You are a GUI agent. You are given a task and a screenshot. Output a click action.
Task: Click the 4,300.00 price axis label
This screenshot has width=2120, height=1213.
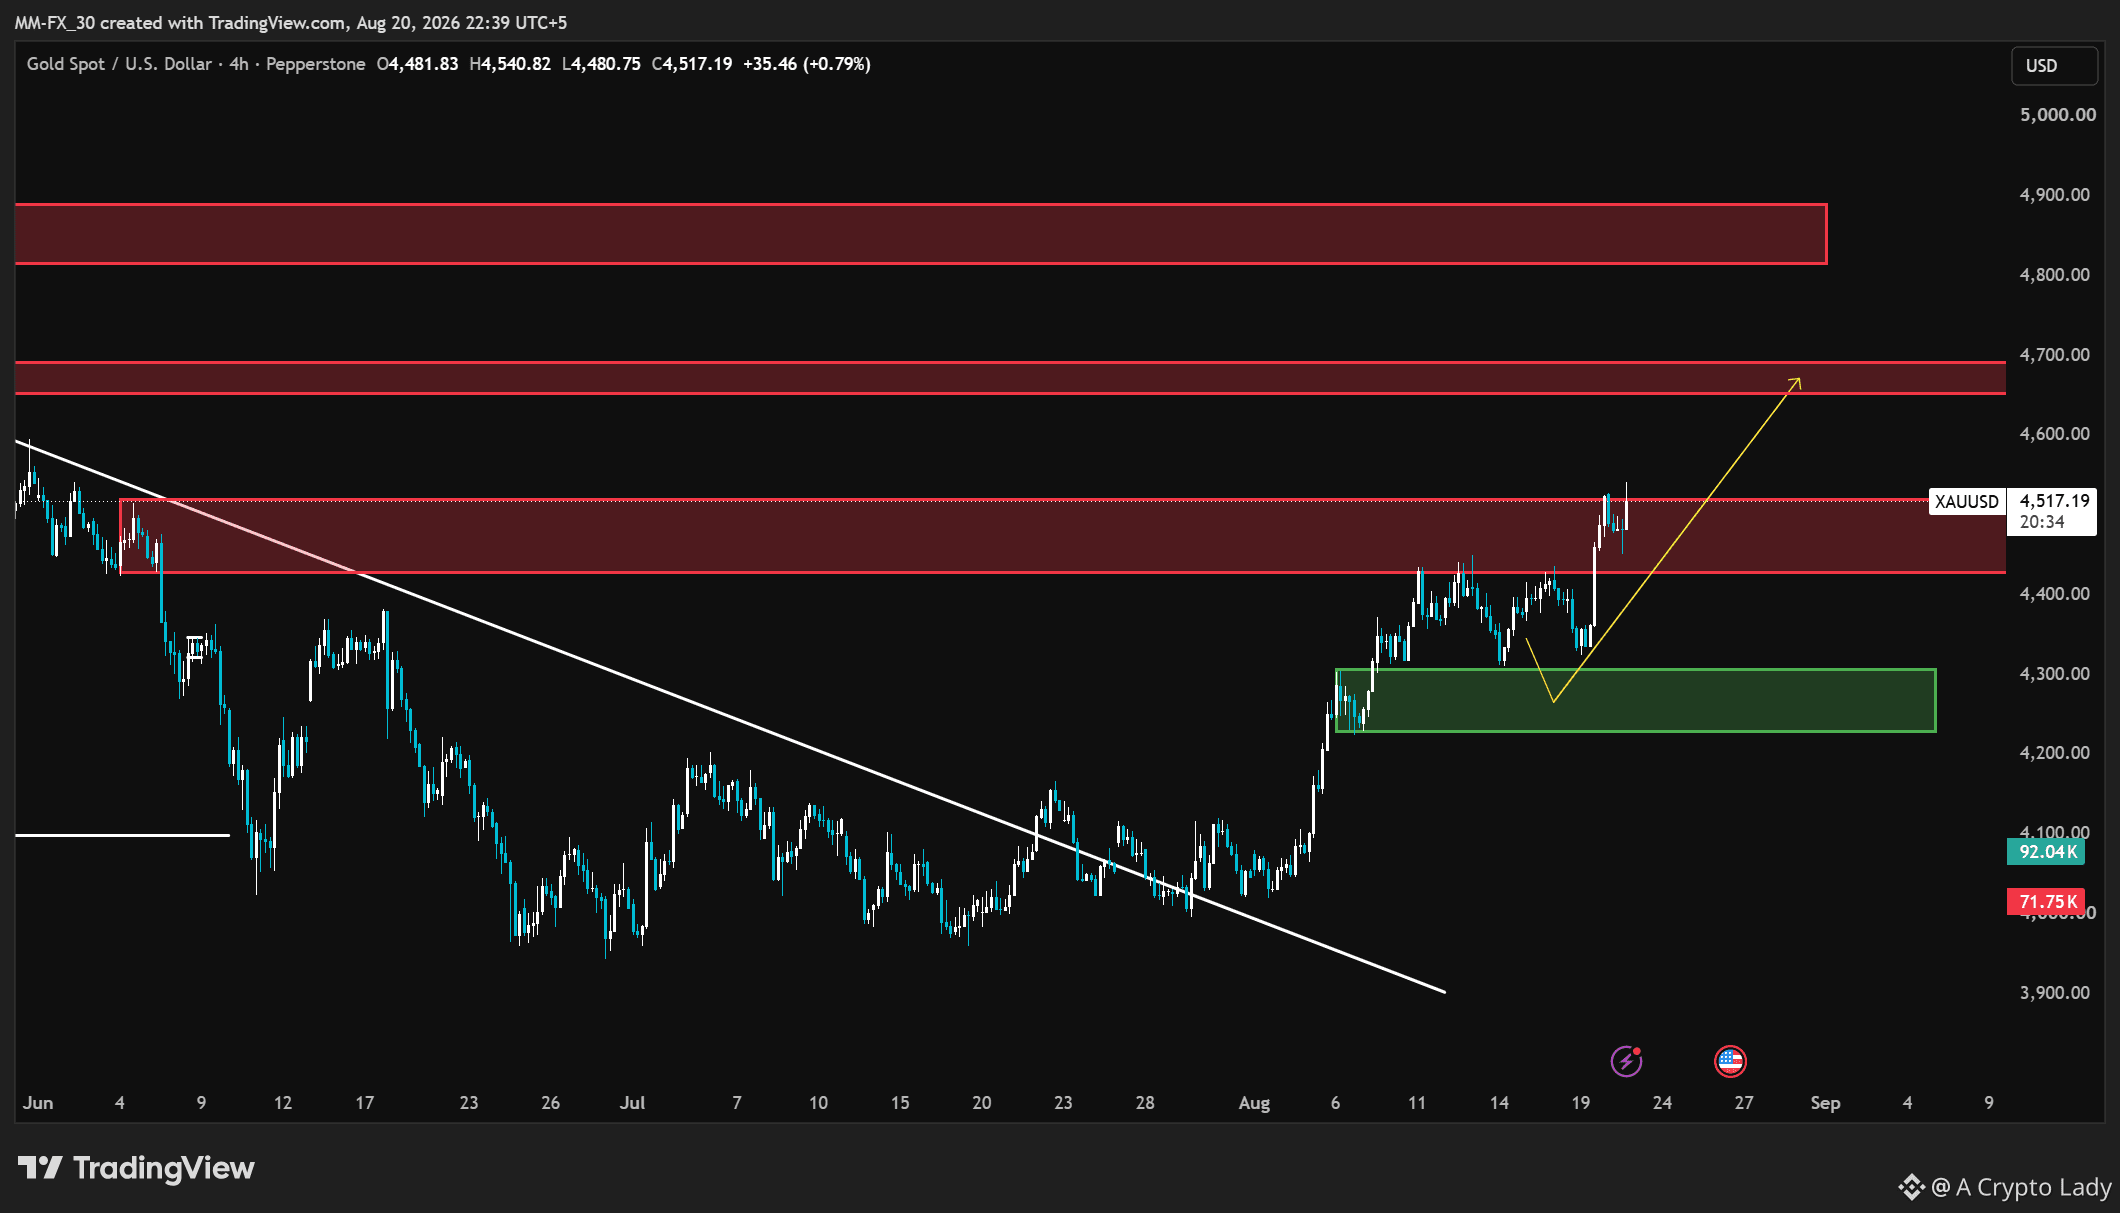coord(2054,674)
